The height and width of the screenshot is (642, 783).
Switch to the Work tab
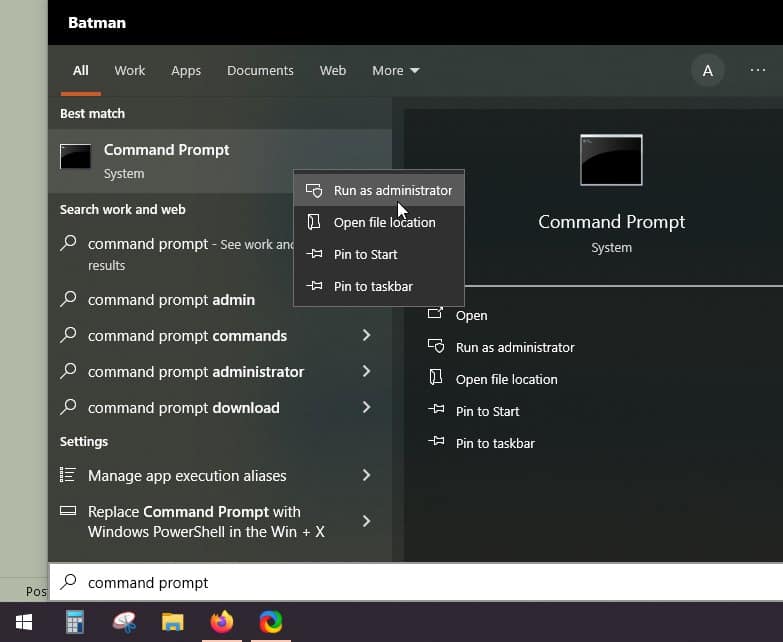pyautogui.click(x=129, y=70)
